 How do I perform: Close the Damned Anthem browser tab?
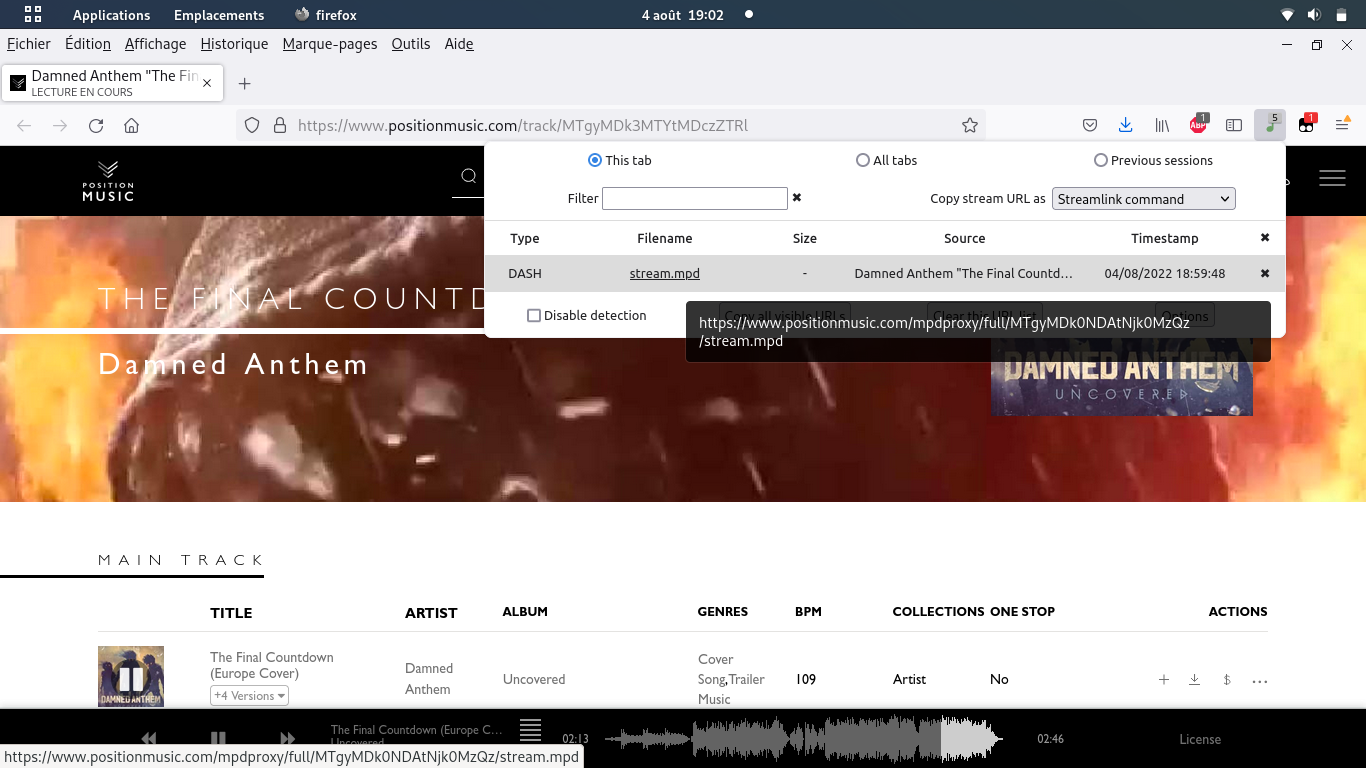pyautogui.click(x=207, y=84)
